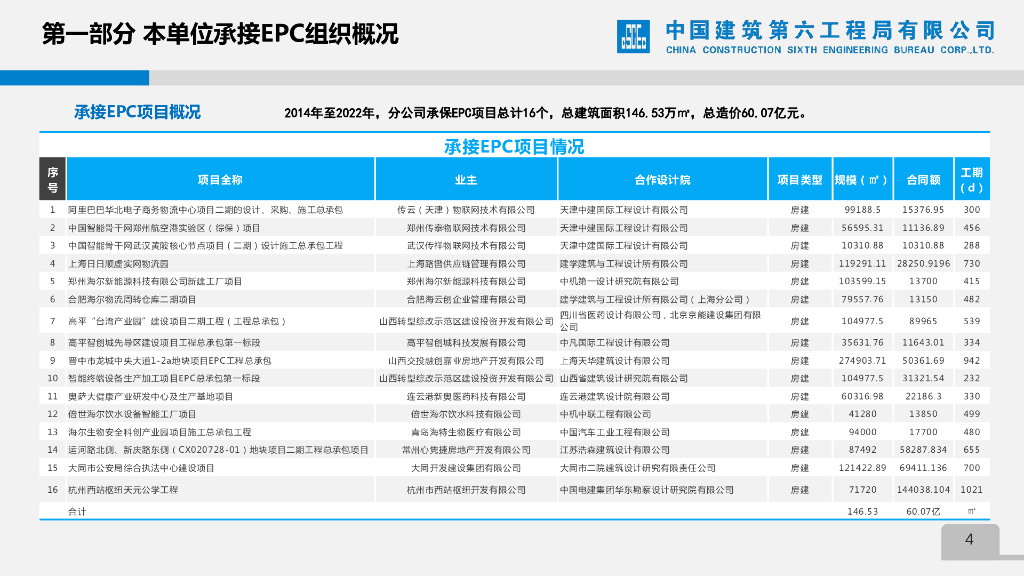Select project 中国智能骨干网武汉黄陂核心节点项目
The image size is (1024, 576).
(x=206, y=246)
